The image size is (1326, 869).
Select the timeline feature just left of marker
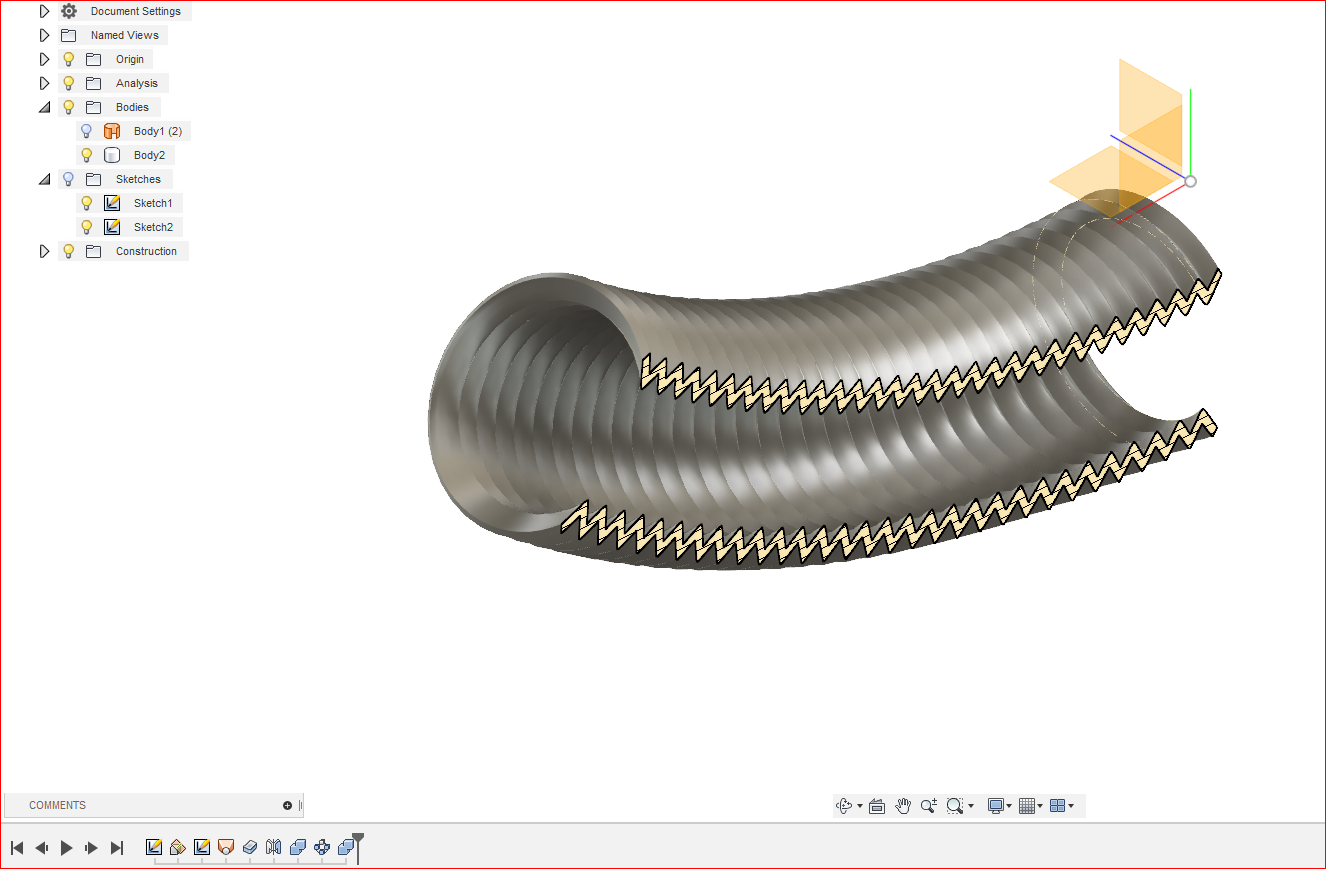coord(346,847)
